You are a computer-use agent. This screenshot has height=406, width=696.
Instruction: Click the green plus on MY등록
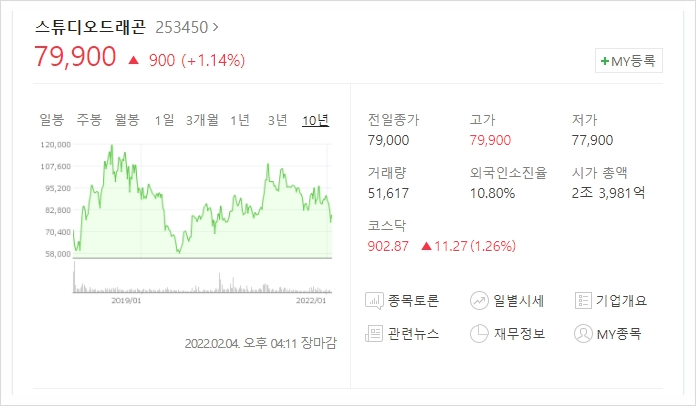pos(605,61)
